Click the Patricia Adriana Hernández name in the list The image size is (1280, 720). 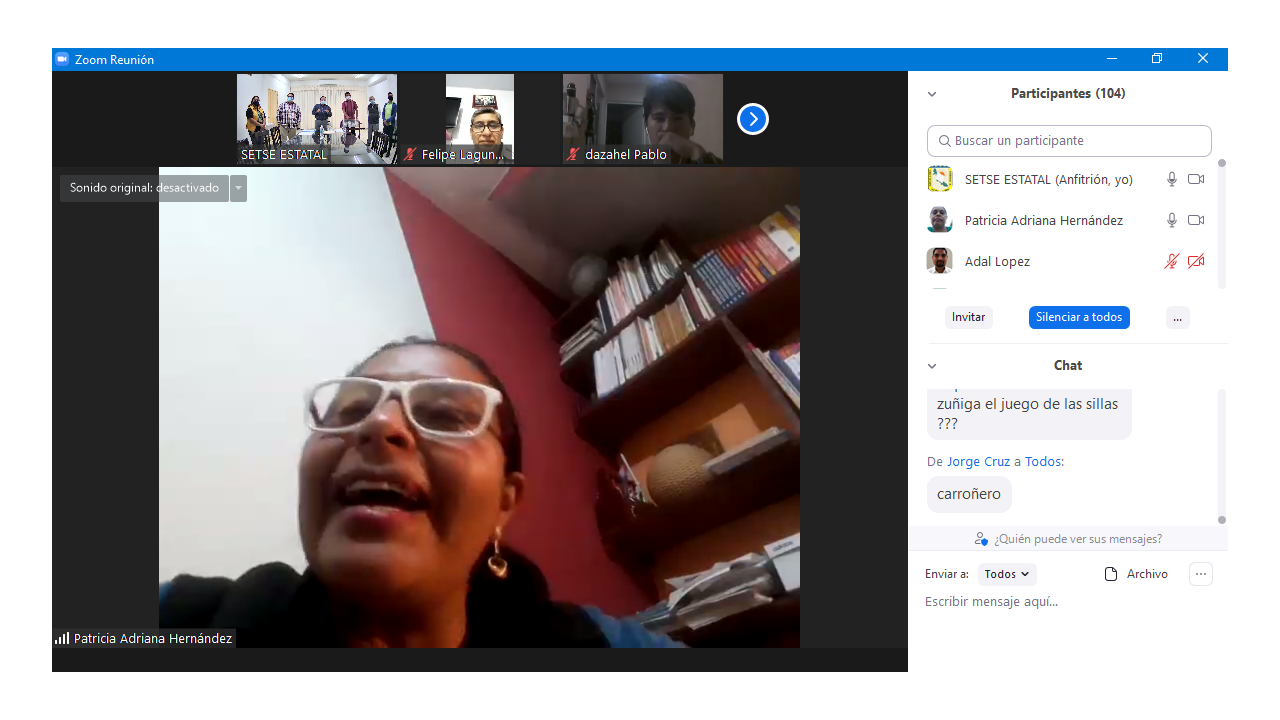(x=1044, y=221)
